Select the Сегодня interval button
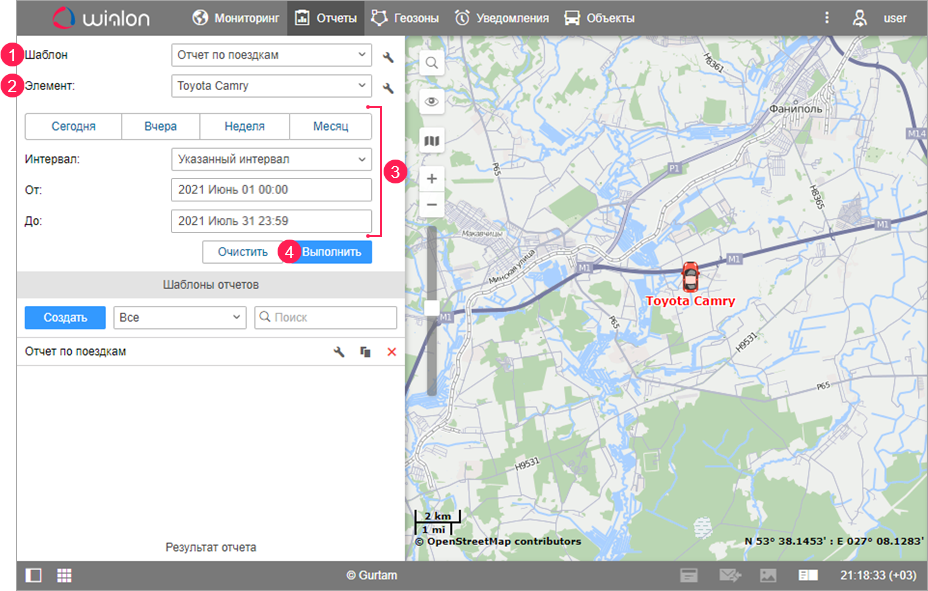 coord(73,126)
